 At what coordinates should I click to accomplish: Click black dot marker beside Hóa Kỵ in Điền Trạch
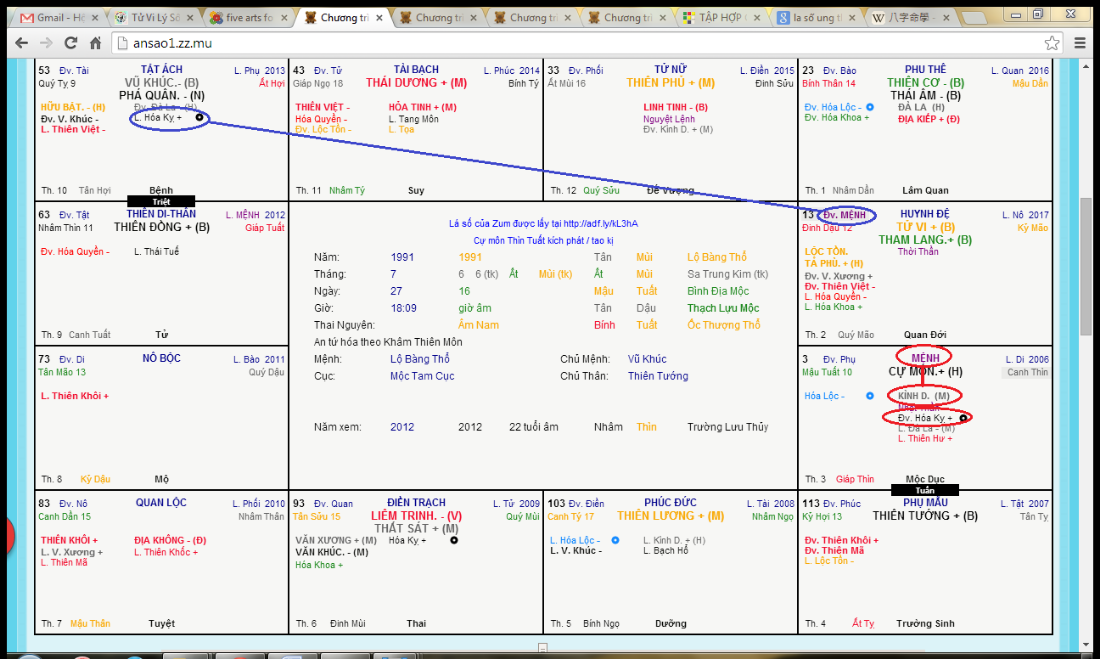coord(454,540)
